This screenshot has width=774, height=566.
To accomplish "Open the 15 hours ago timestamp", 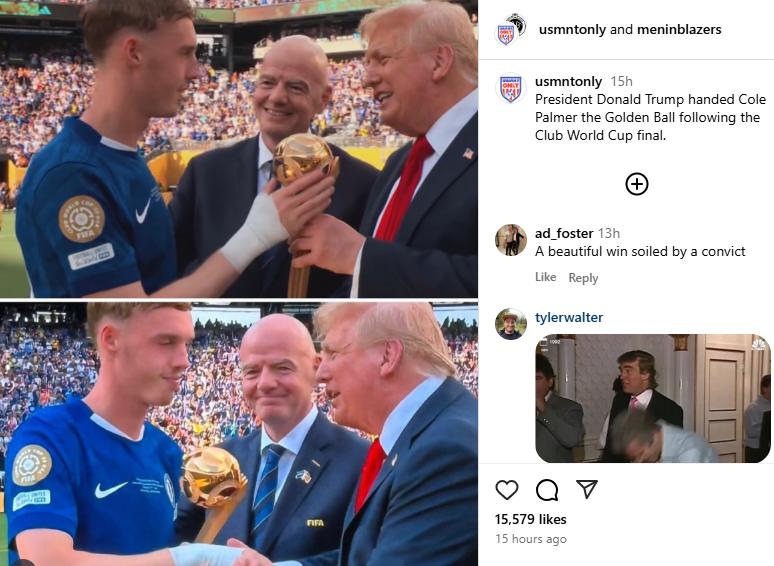I will [x=531, y=539].
